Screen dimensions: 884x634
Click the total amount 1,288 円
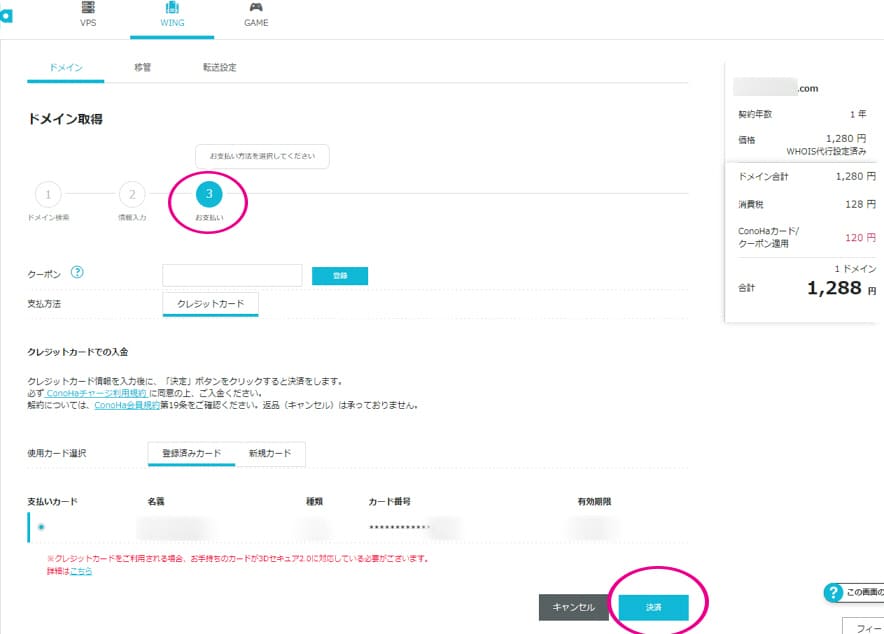point(842,288)
